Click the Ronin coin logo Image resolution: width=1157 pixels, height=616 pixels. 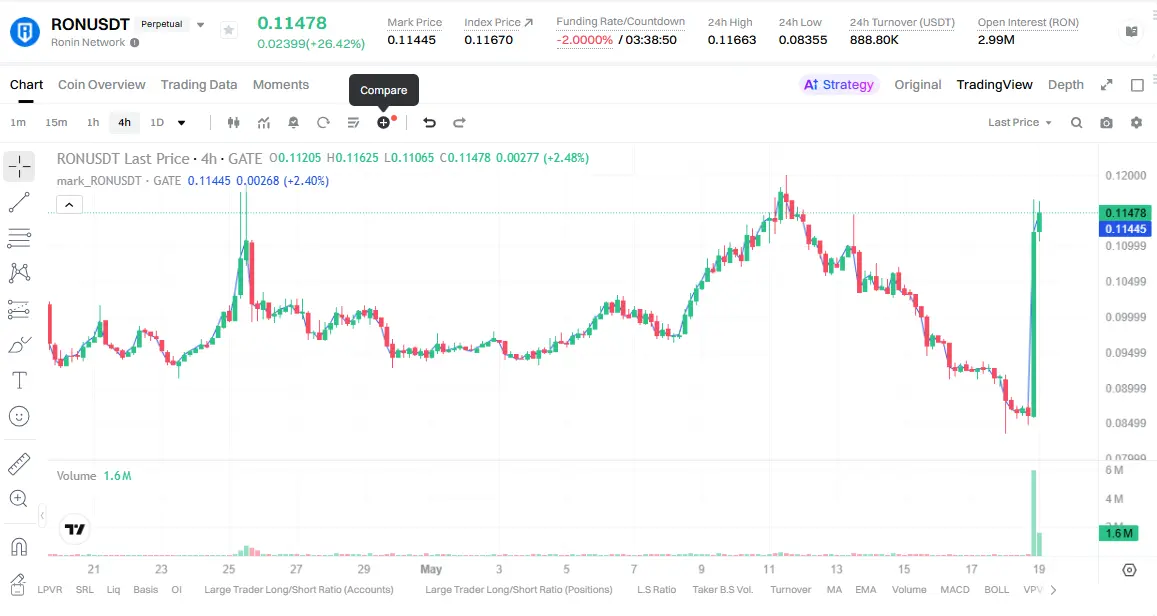[x=24, y=32]
